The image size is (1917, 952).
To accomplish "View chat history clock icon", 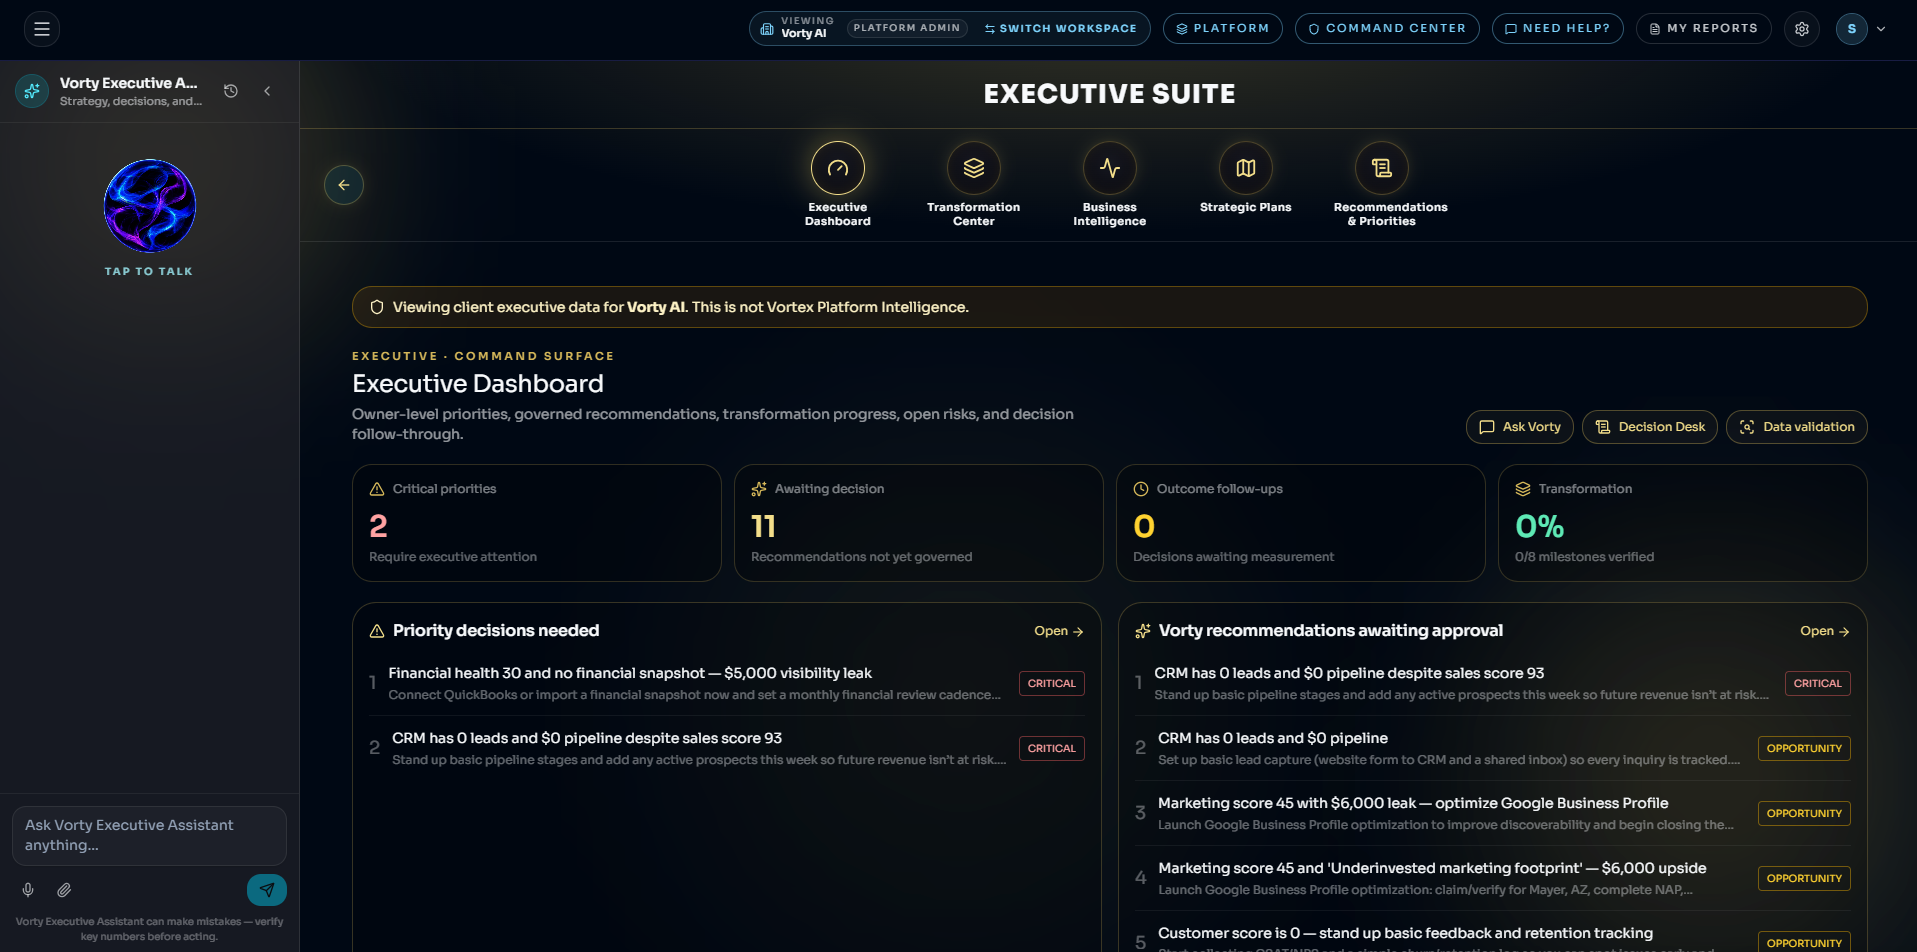I will (x=231, y=91).
